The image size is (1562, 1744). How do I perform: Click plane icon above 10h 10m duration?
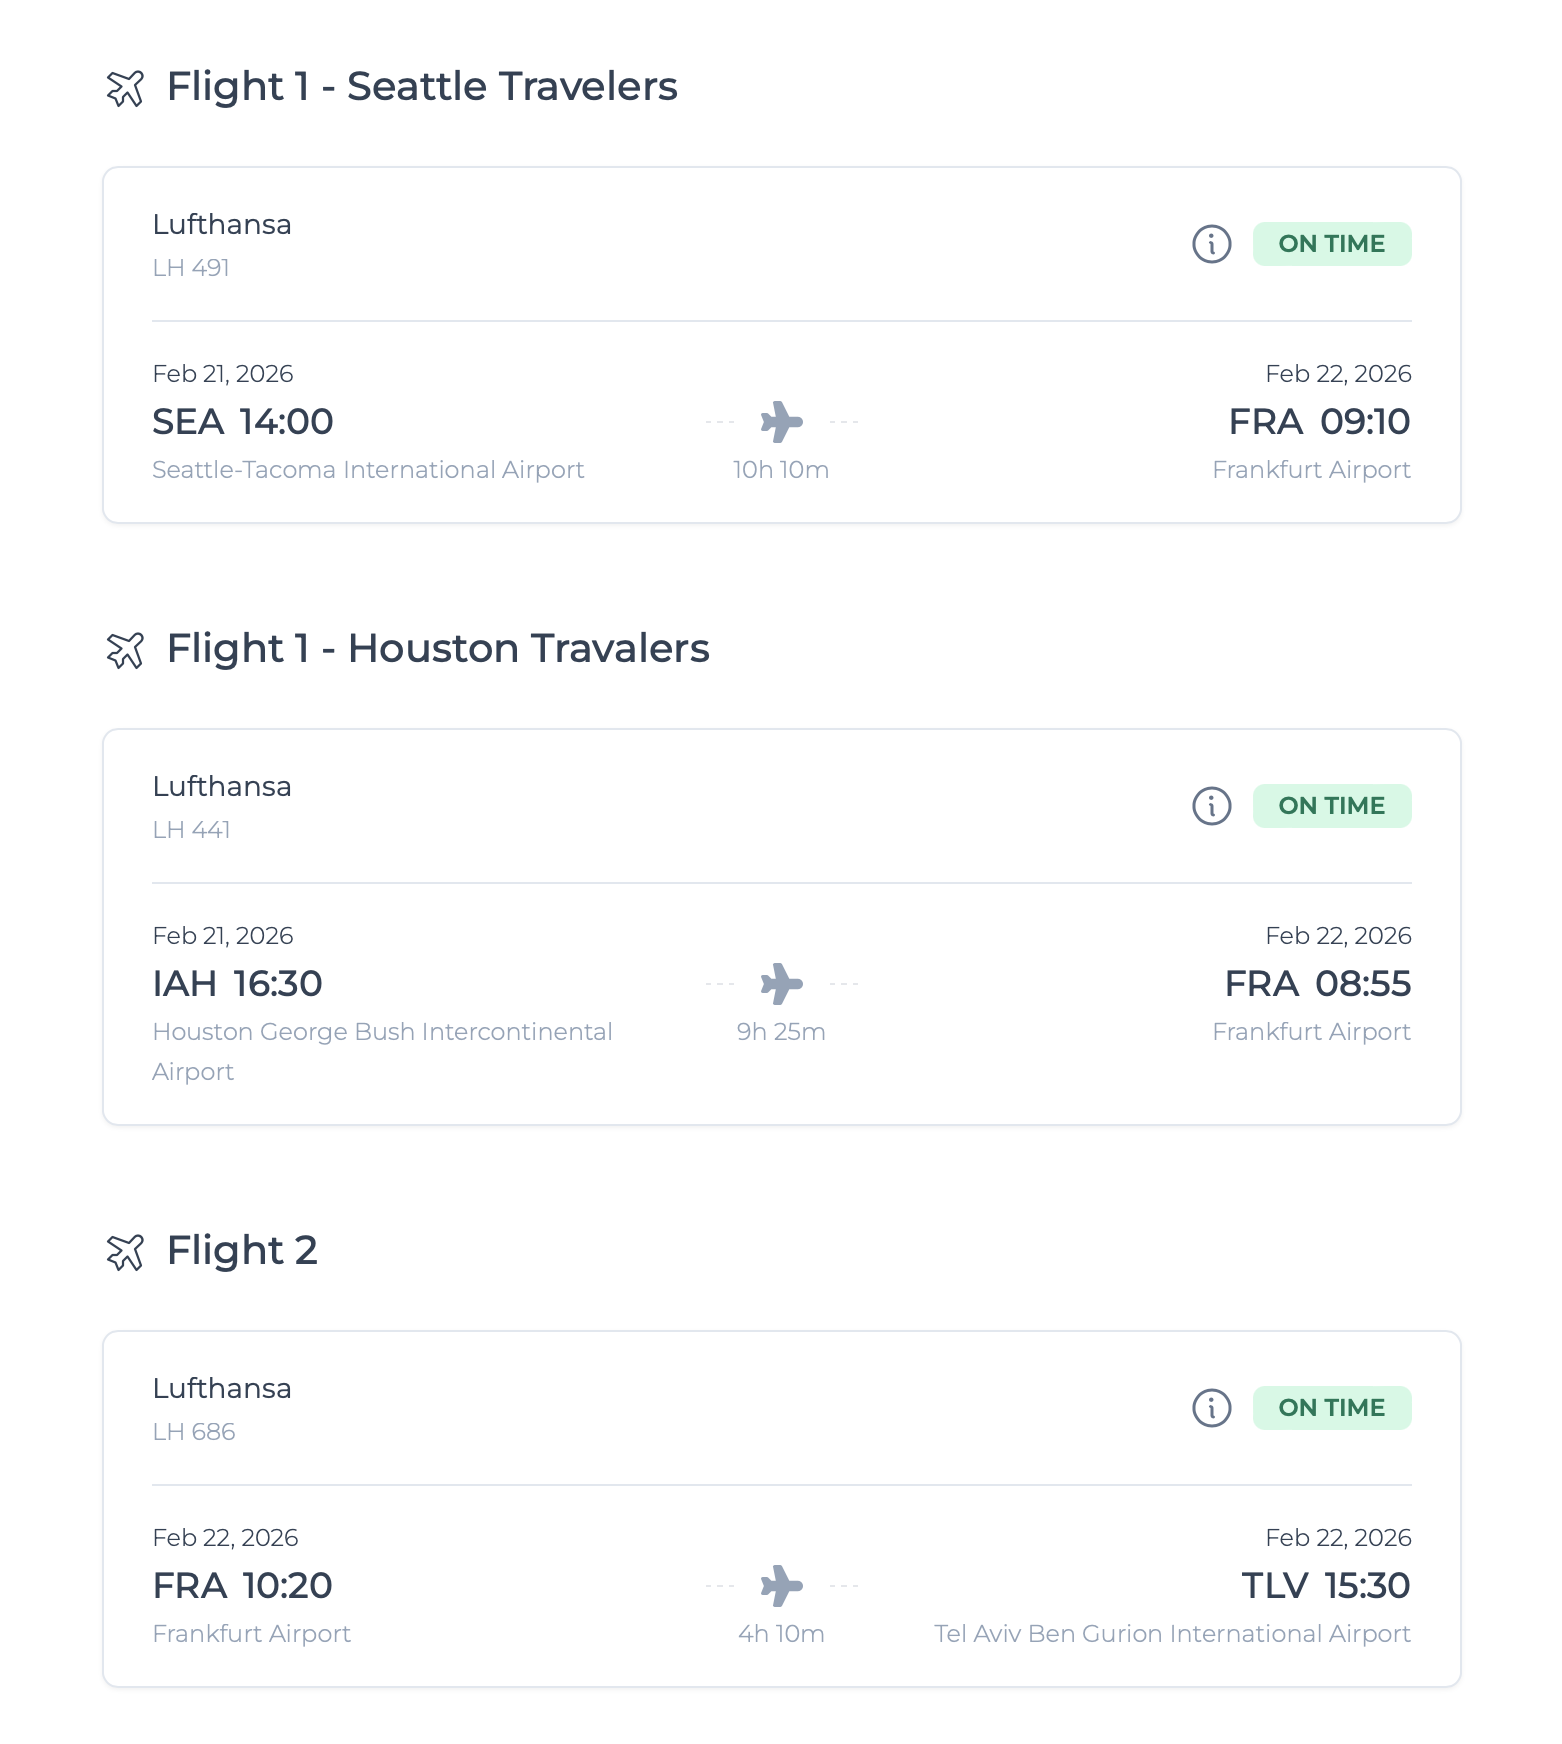coord(781,422)
